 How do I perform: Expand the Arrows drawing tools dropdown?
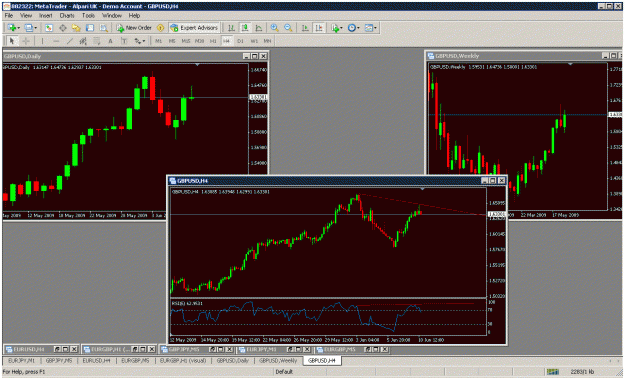(140, 41)
